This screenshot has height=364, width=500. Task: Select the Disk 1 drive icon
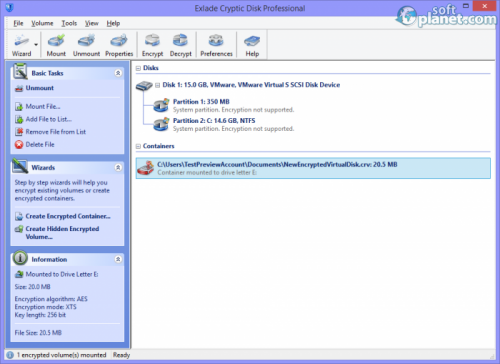pyautogui.click(x=144, y=86)
